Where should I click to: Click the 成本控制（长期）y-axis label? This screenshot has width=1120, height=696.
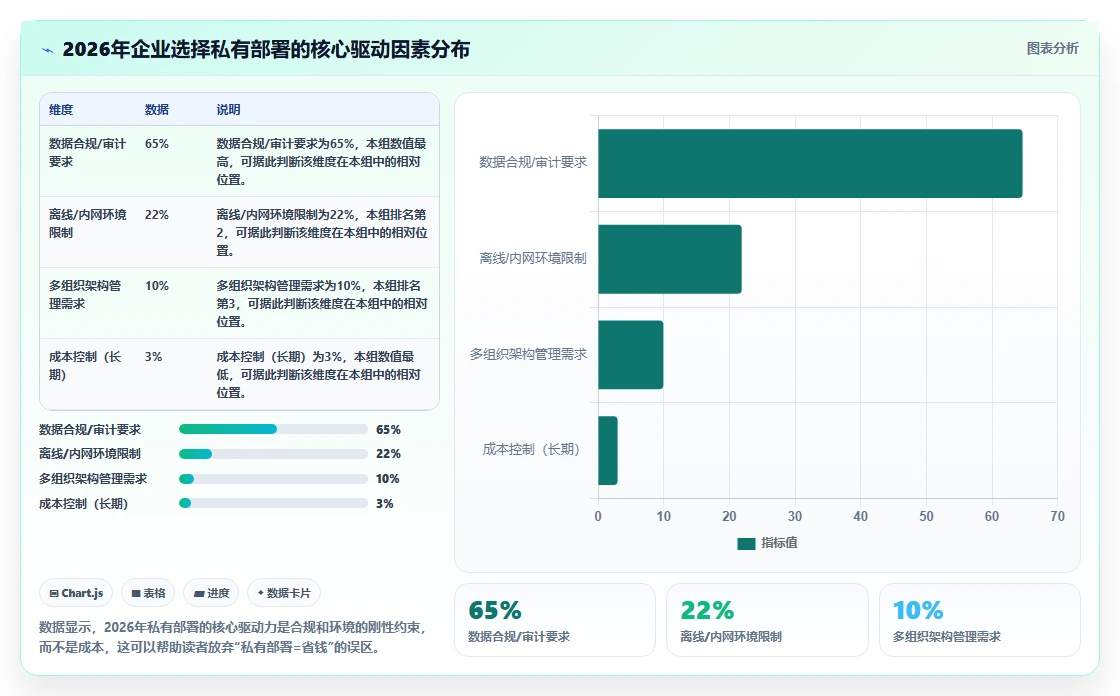(531, 449)
